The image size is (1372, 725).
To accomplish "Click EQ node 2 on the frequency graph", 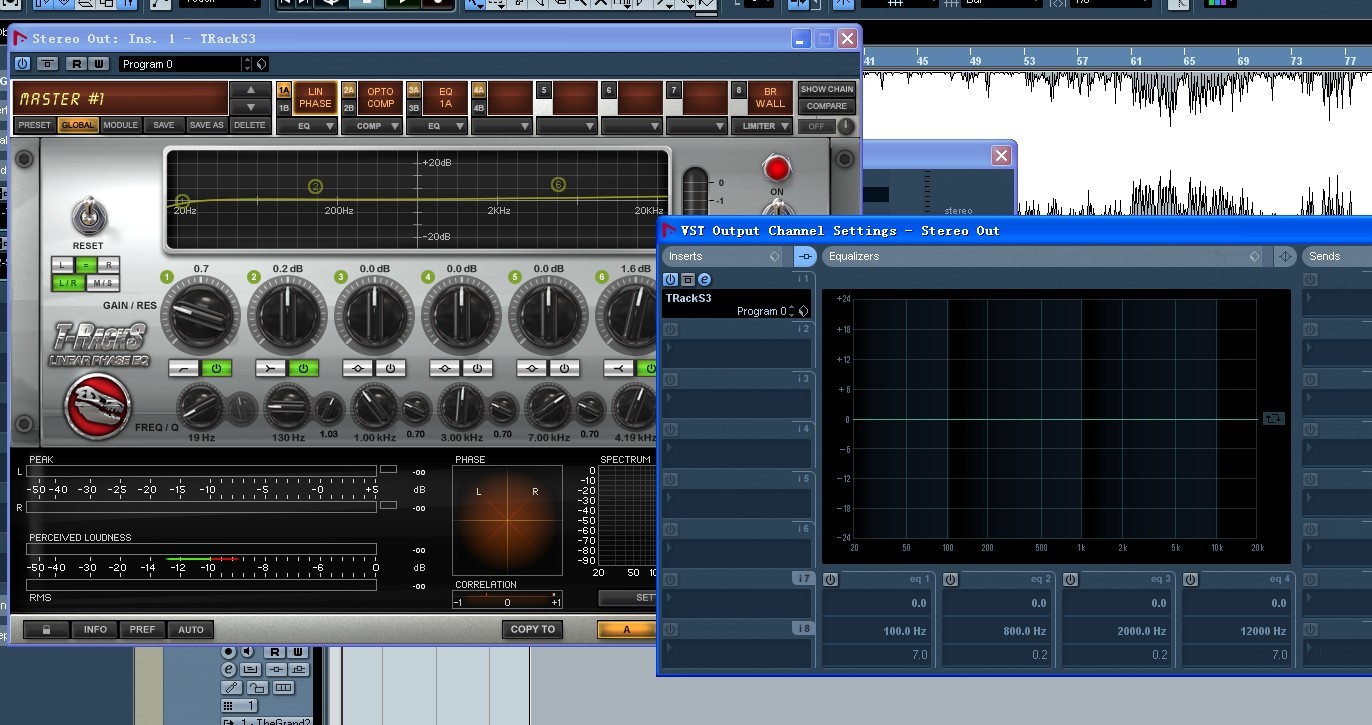I will pyautogui.click(x=316, y=186).
